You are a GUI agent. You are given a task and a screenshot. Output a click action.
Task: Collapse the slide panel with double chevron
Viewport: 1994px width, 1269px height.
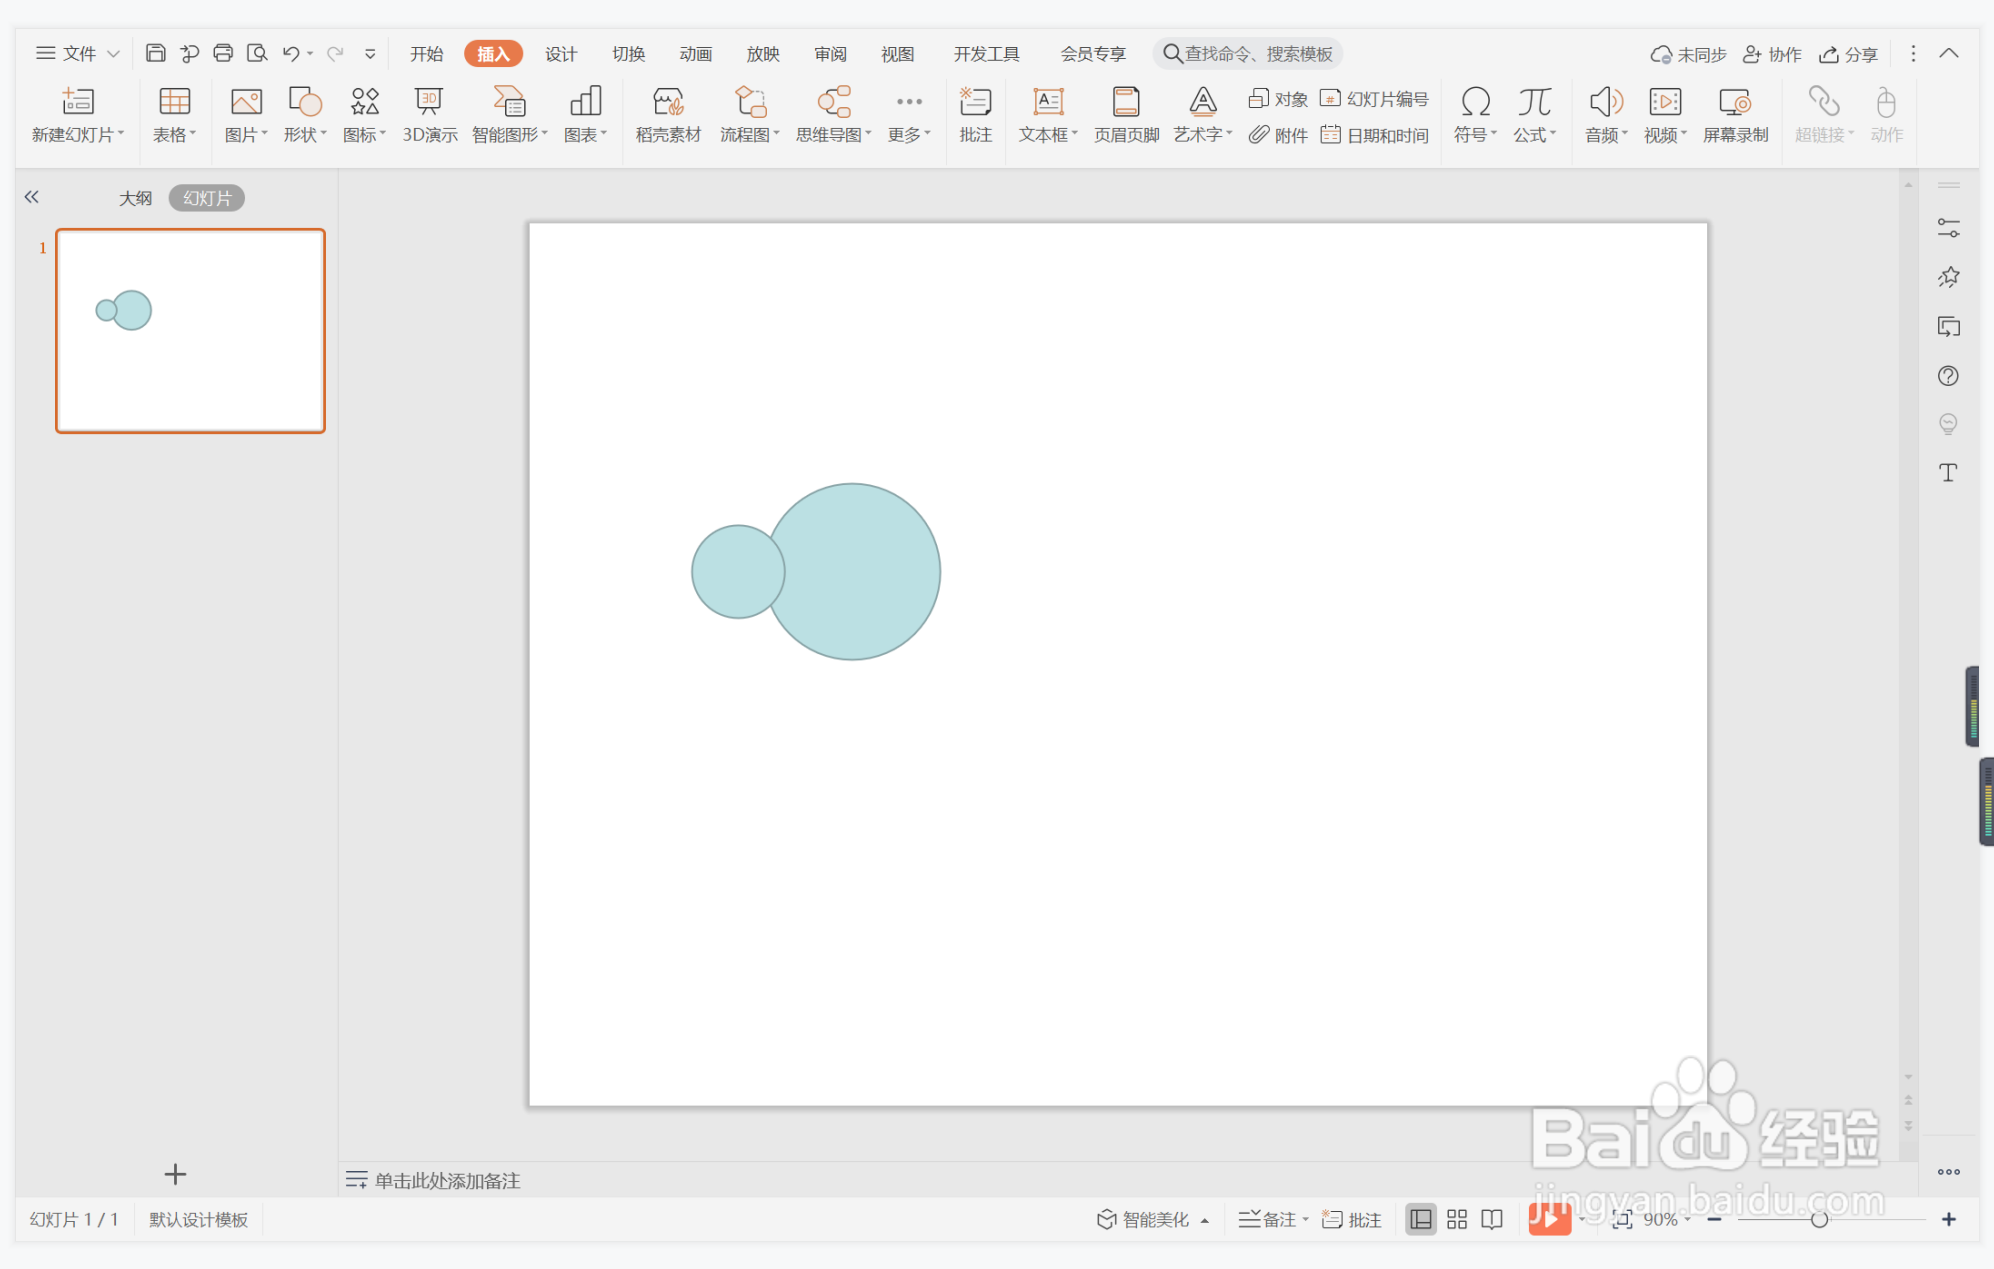32,197
